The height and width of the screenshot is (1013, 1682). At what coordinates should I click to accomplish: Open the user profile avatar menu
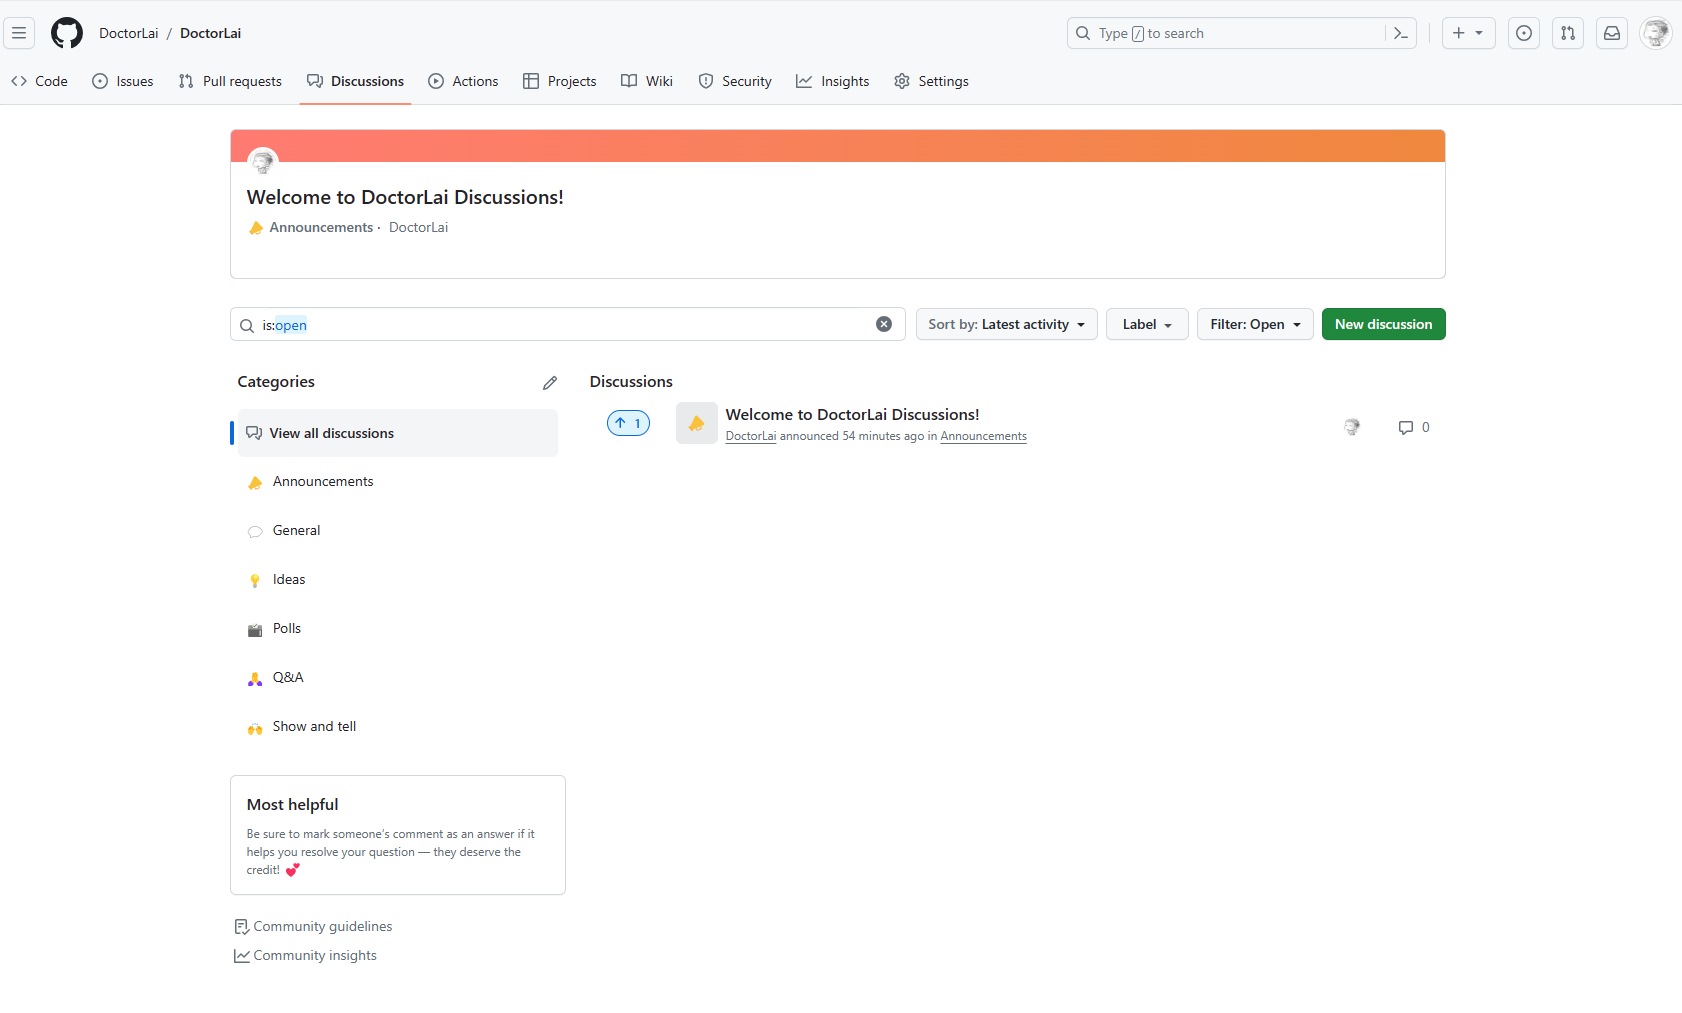point(1656,33)
